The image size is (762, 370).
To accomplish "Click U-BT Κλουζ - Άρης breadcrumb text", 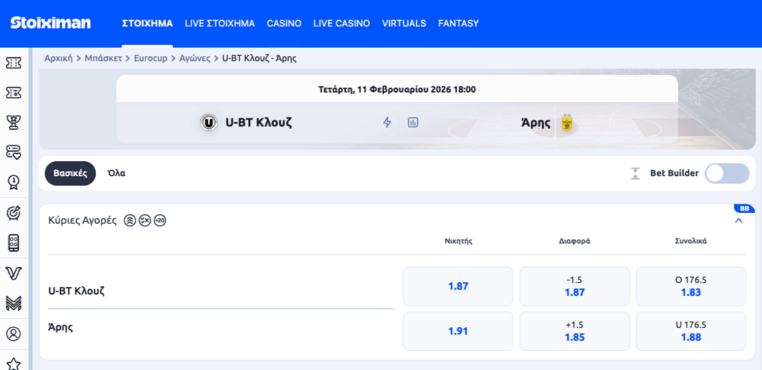I will pyautogui.click(x=259, y=58).
